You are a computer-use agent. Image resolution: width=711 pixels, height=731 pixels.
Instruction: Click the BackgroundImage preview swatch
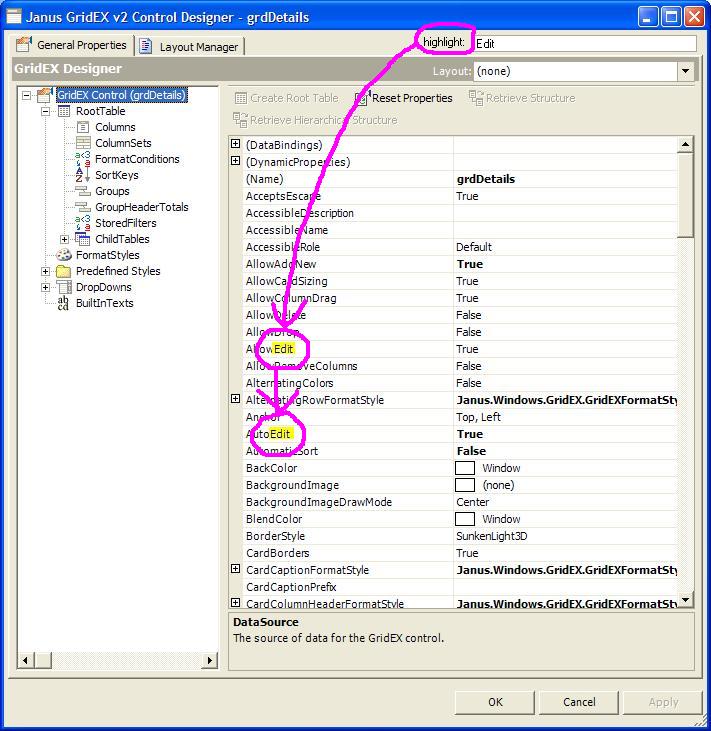coord(465,485)
